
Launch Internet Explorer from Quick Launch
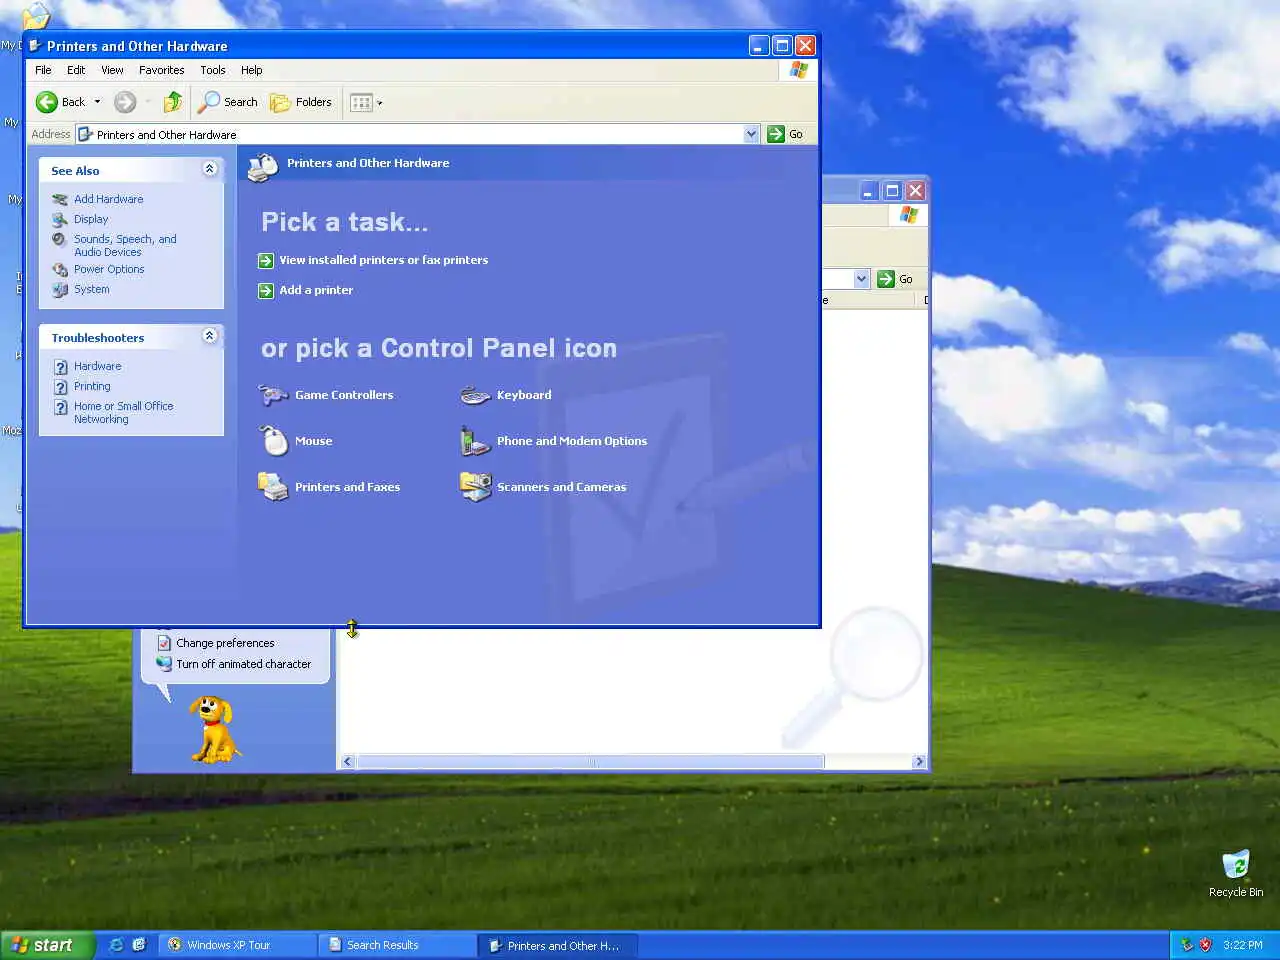[116, 945]
